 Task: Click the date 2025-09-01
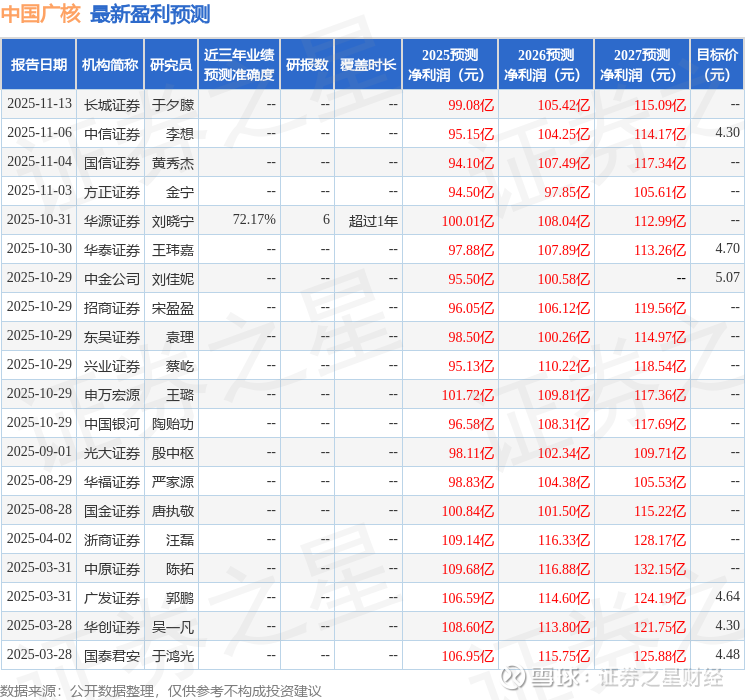coord(39,451)
